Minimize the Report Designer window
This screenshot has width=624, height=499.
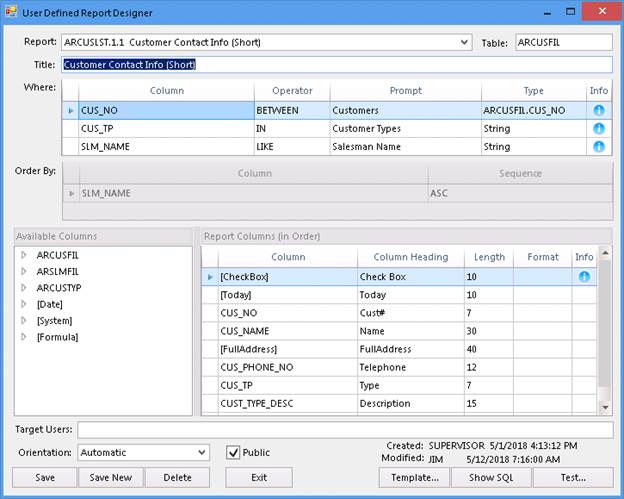point(547,12)
